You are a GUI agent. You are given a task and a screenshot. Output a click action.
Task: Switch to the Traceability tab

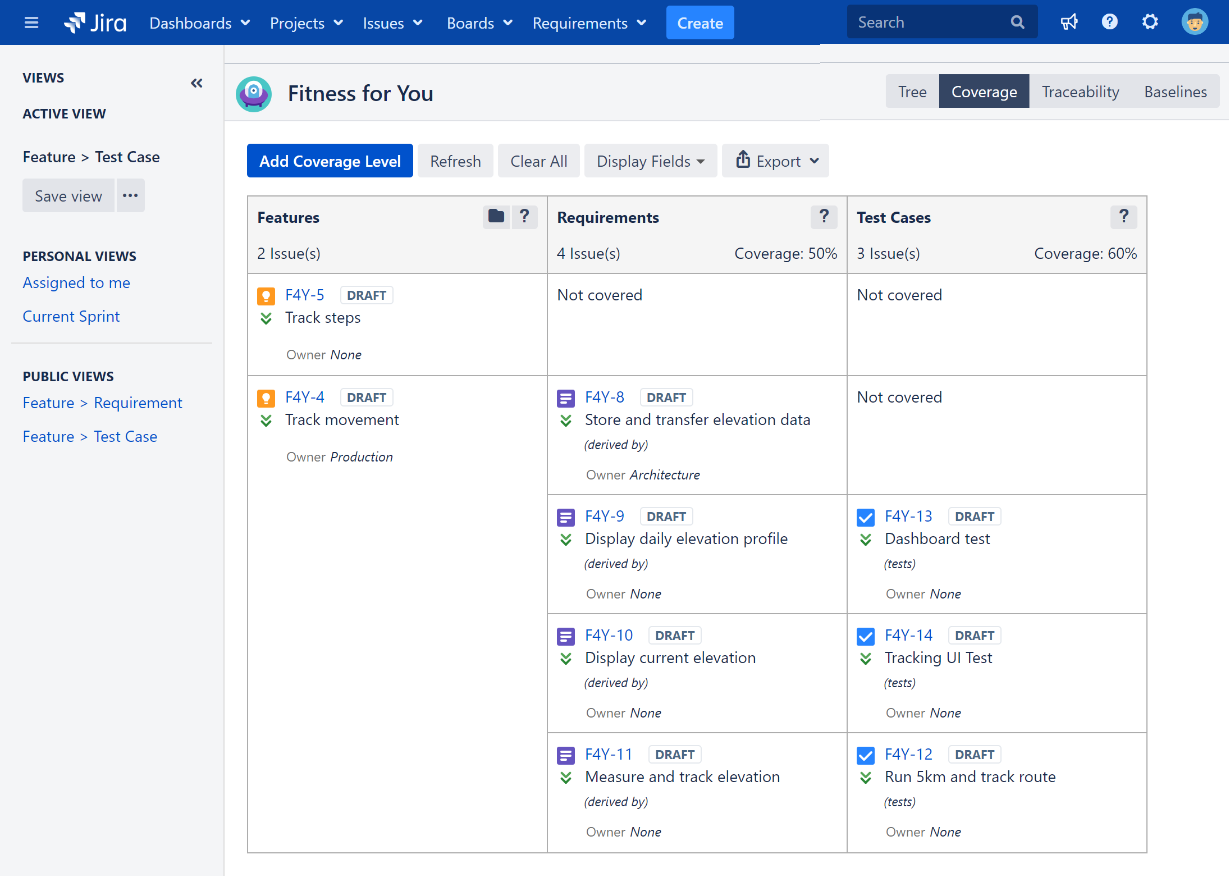click(1080, 92)
